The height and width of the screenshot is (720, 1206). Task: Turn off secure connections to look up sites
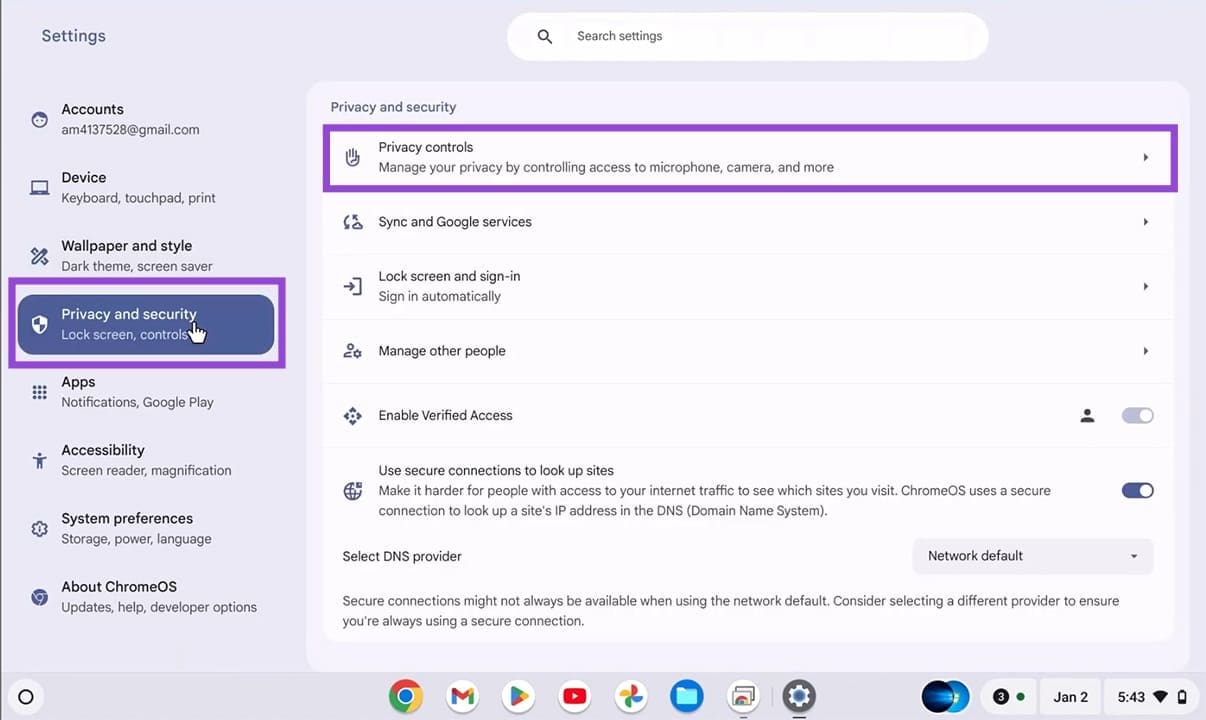point(1137,490)
